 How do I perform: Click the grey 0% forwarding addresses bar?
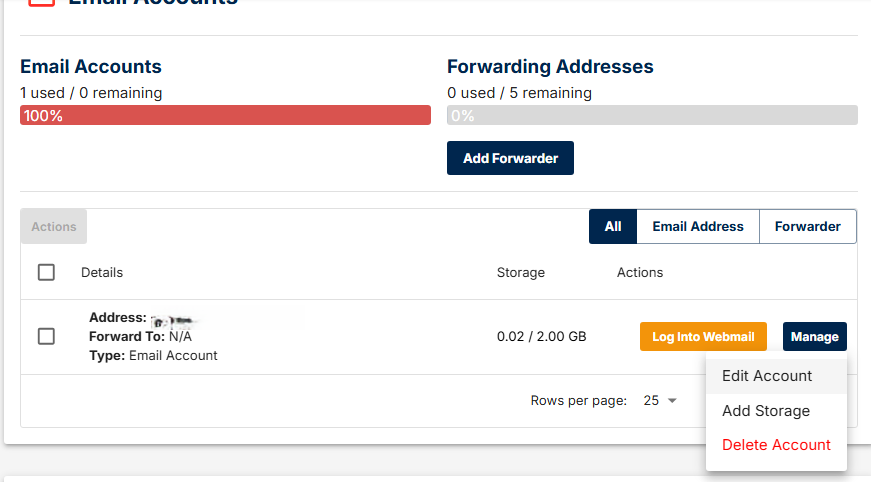tap(652, 115)
